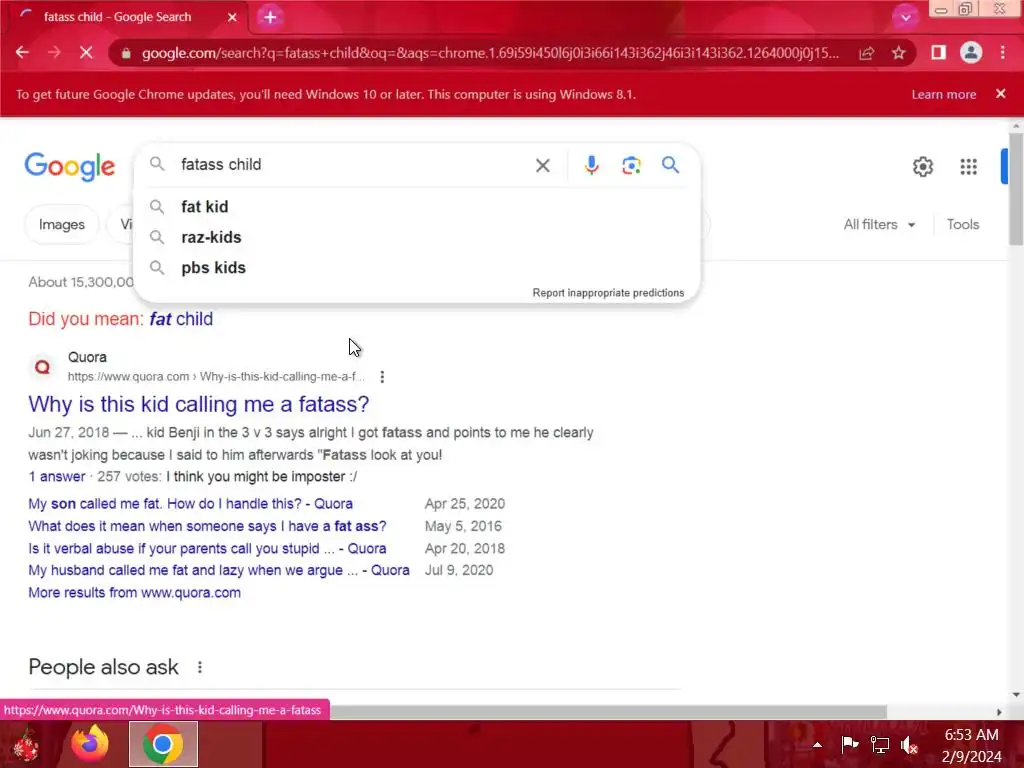Open 'Why is this kid calling me a fatass?'
The width and height of the screenshot is (1024, 768).
(x=199, y=404)
